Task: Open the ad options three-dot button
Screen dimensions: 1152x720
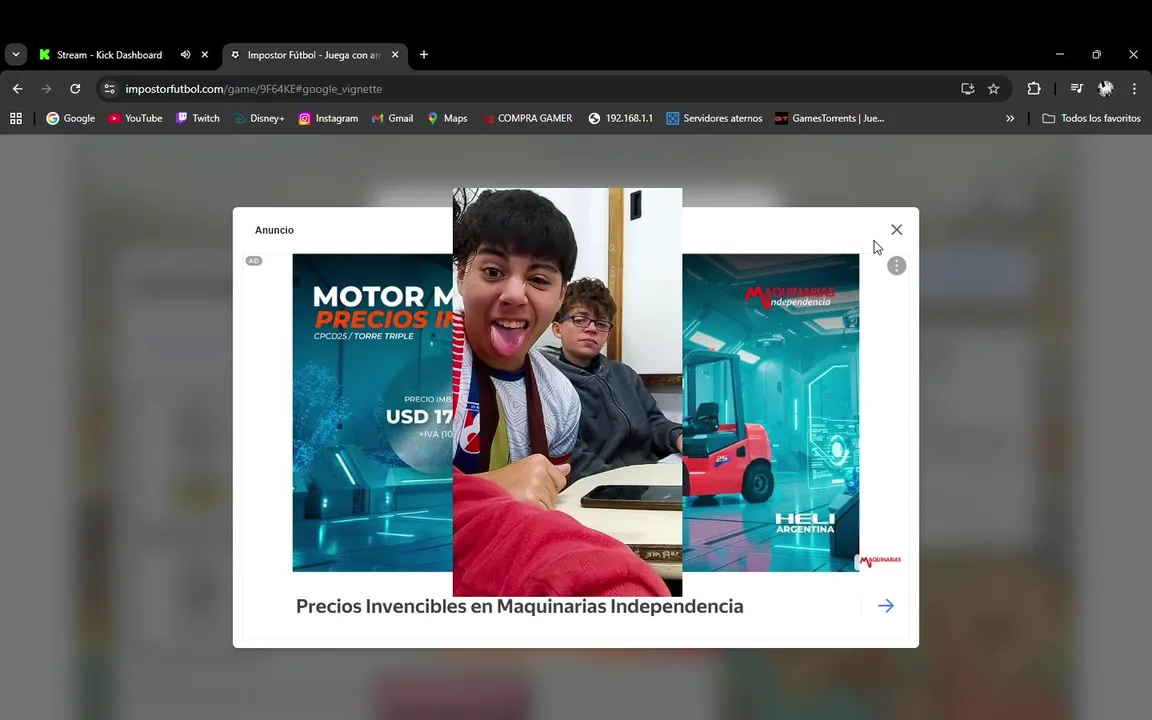Action: click(896, 265)
